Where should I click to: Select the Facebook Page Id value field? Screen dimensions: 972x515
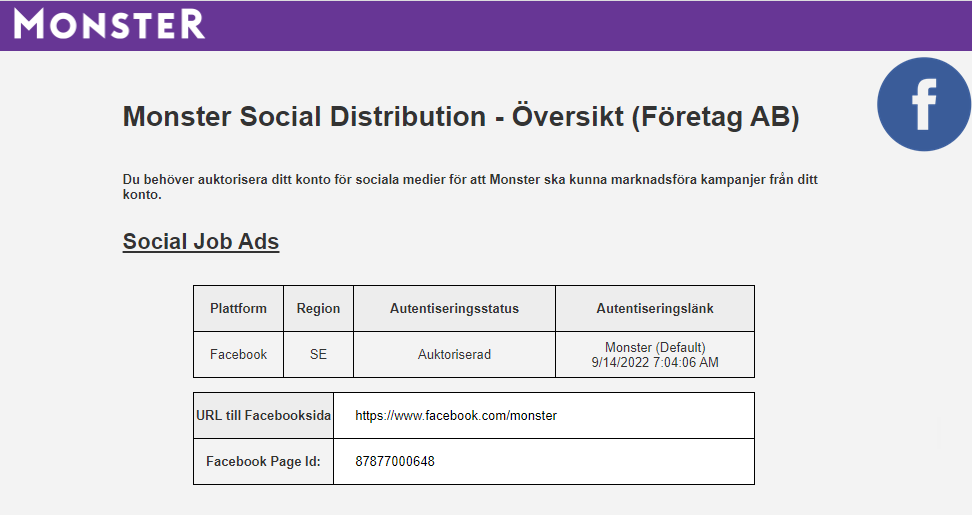pos(544,461)
